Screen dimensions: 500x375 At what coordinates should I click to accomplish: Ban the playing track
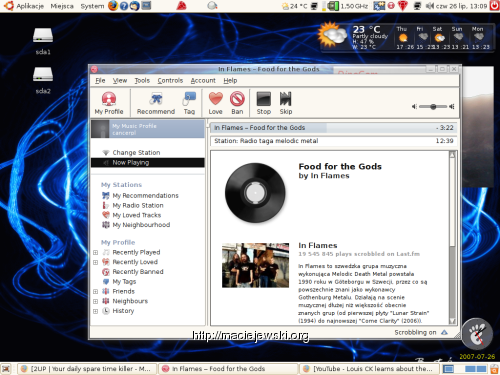tap(237, 103)
